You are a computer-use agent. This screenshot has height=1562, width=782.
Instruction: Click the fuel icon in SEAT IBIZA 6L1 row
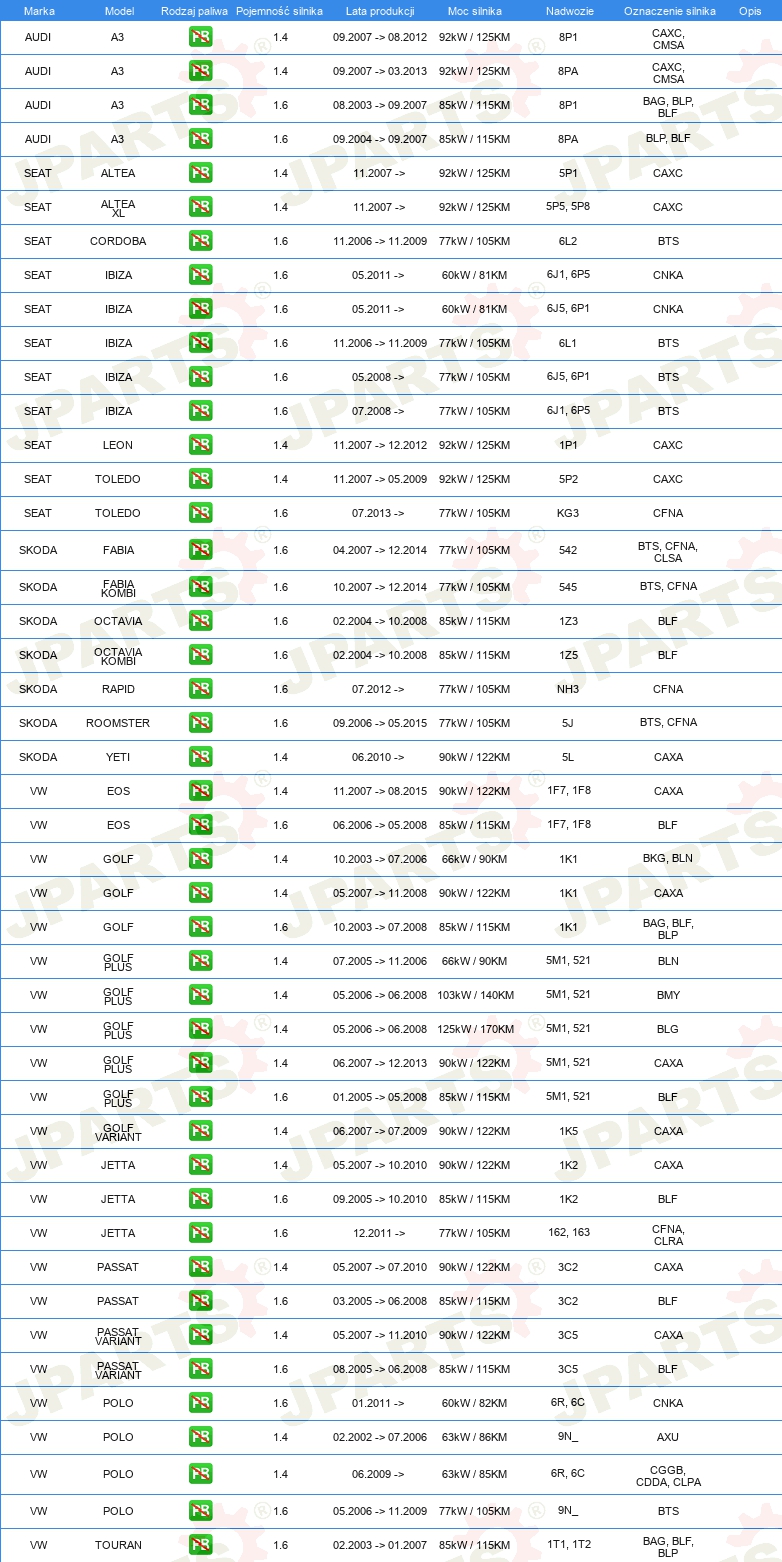200,343
